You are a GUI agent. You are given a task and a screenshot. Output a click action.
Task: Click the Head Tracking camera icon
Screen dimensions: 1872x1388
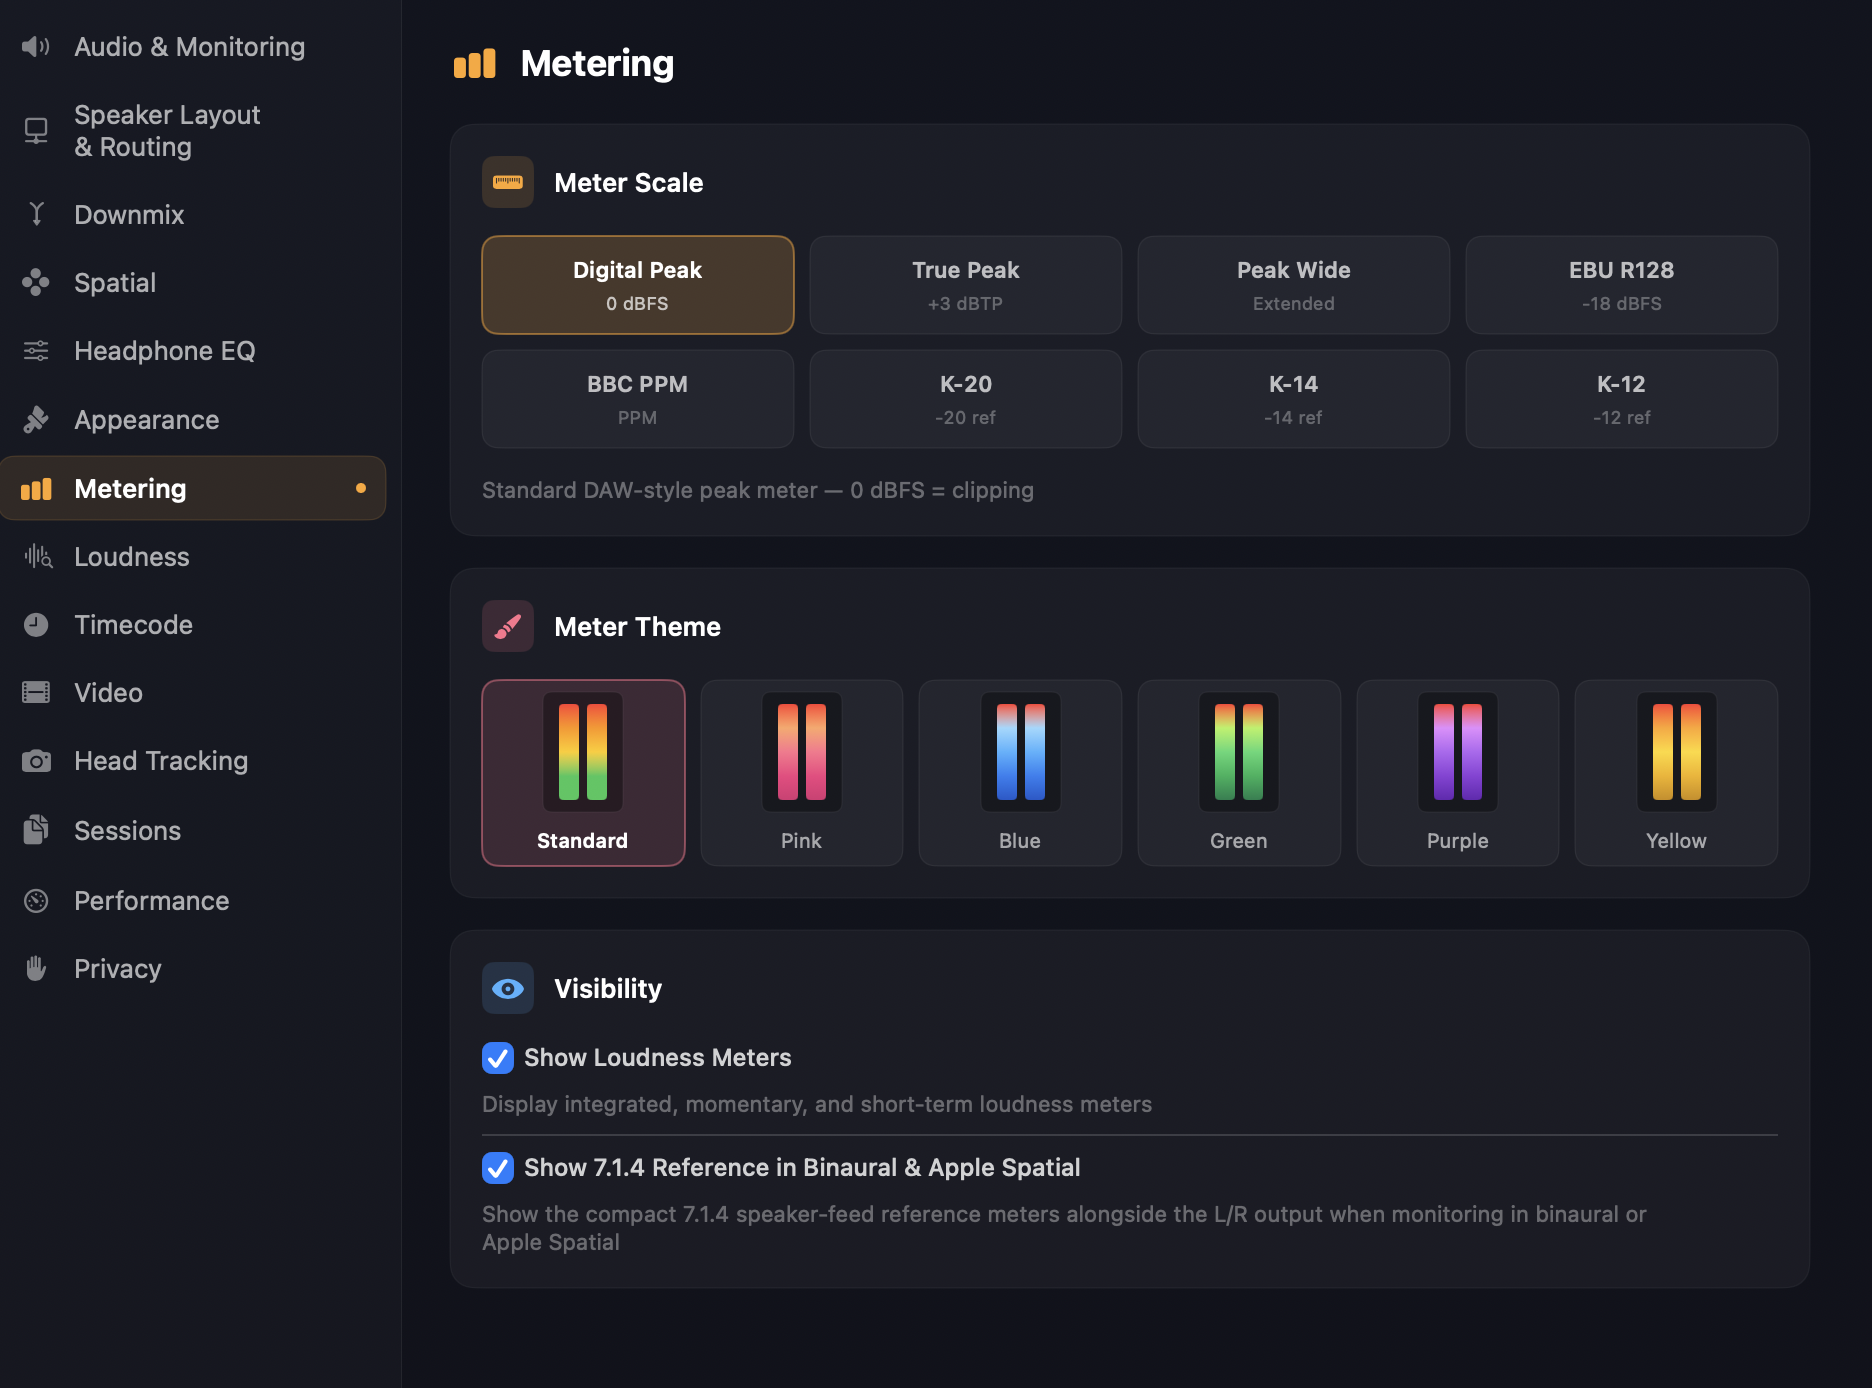36,761
